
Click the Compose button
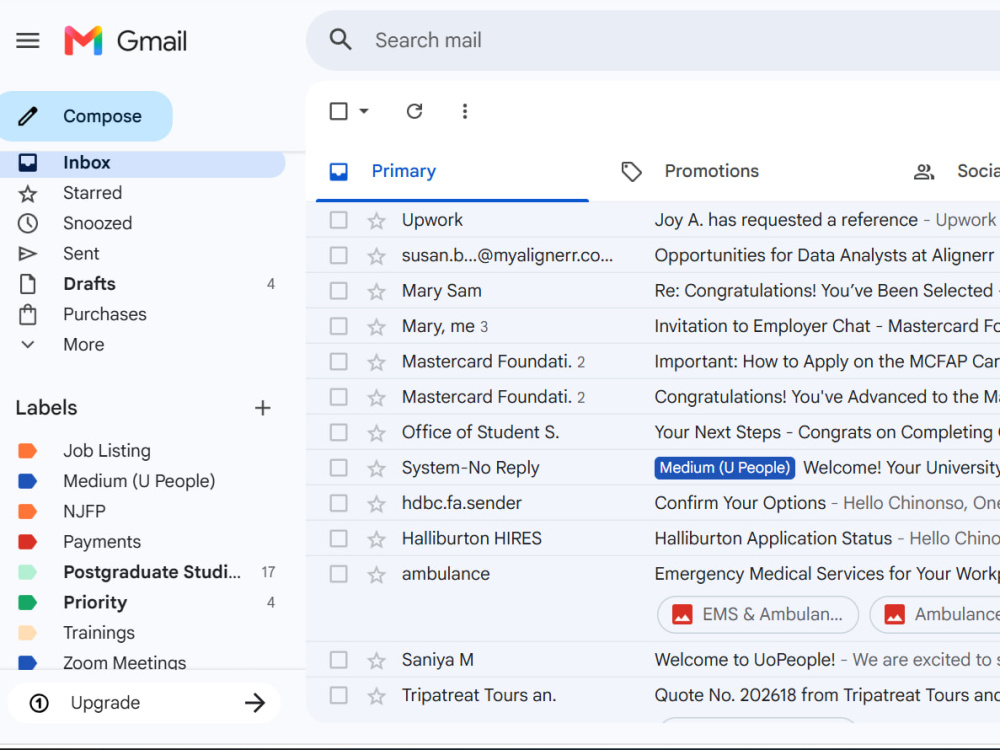[86, 116]
